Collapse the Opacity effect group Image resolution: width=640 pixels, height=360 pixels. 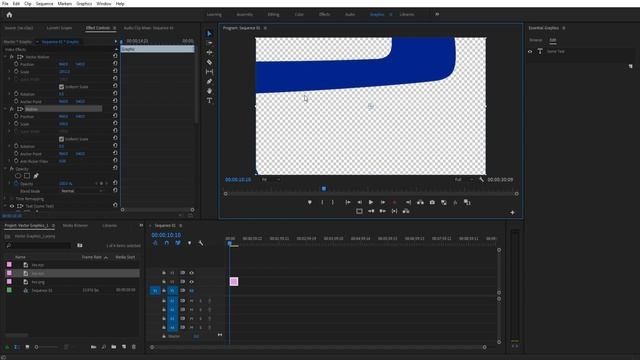[x=5, y=169]
